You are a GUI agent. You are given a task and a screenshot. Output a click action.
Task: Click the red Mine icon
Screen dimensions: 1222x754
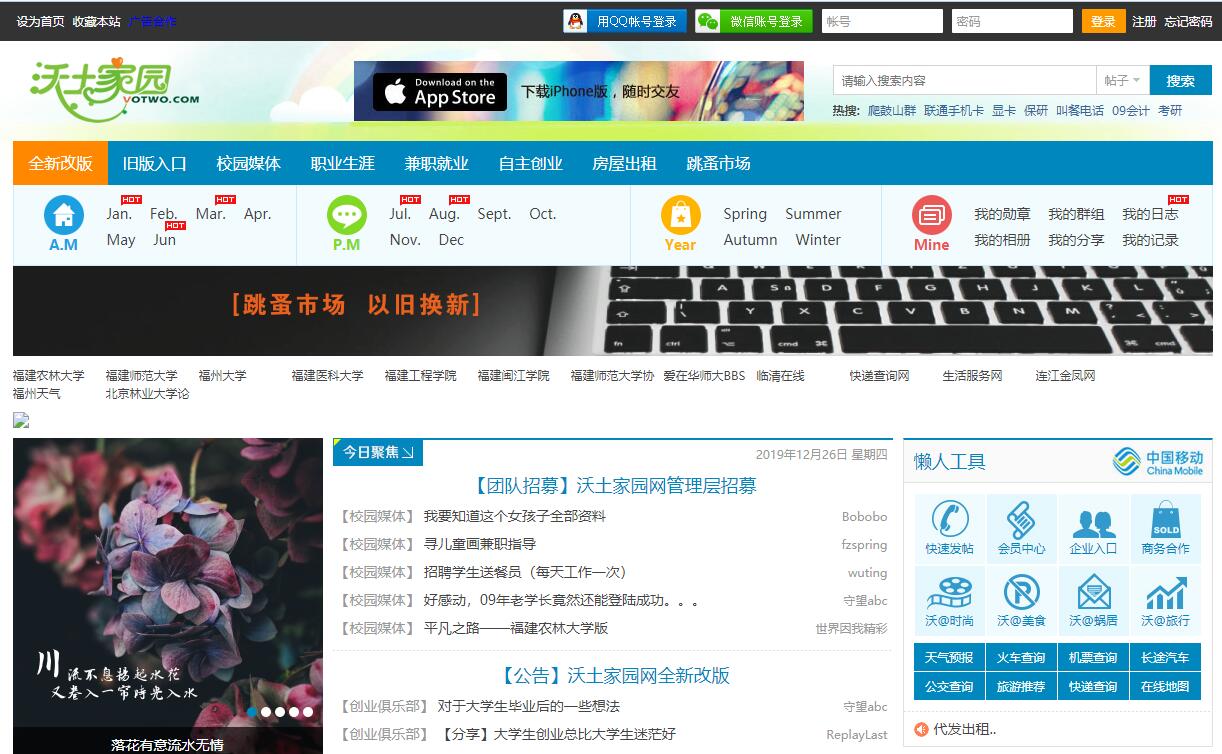pos(931,215)
